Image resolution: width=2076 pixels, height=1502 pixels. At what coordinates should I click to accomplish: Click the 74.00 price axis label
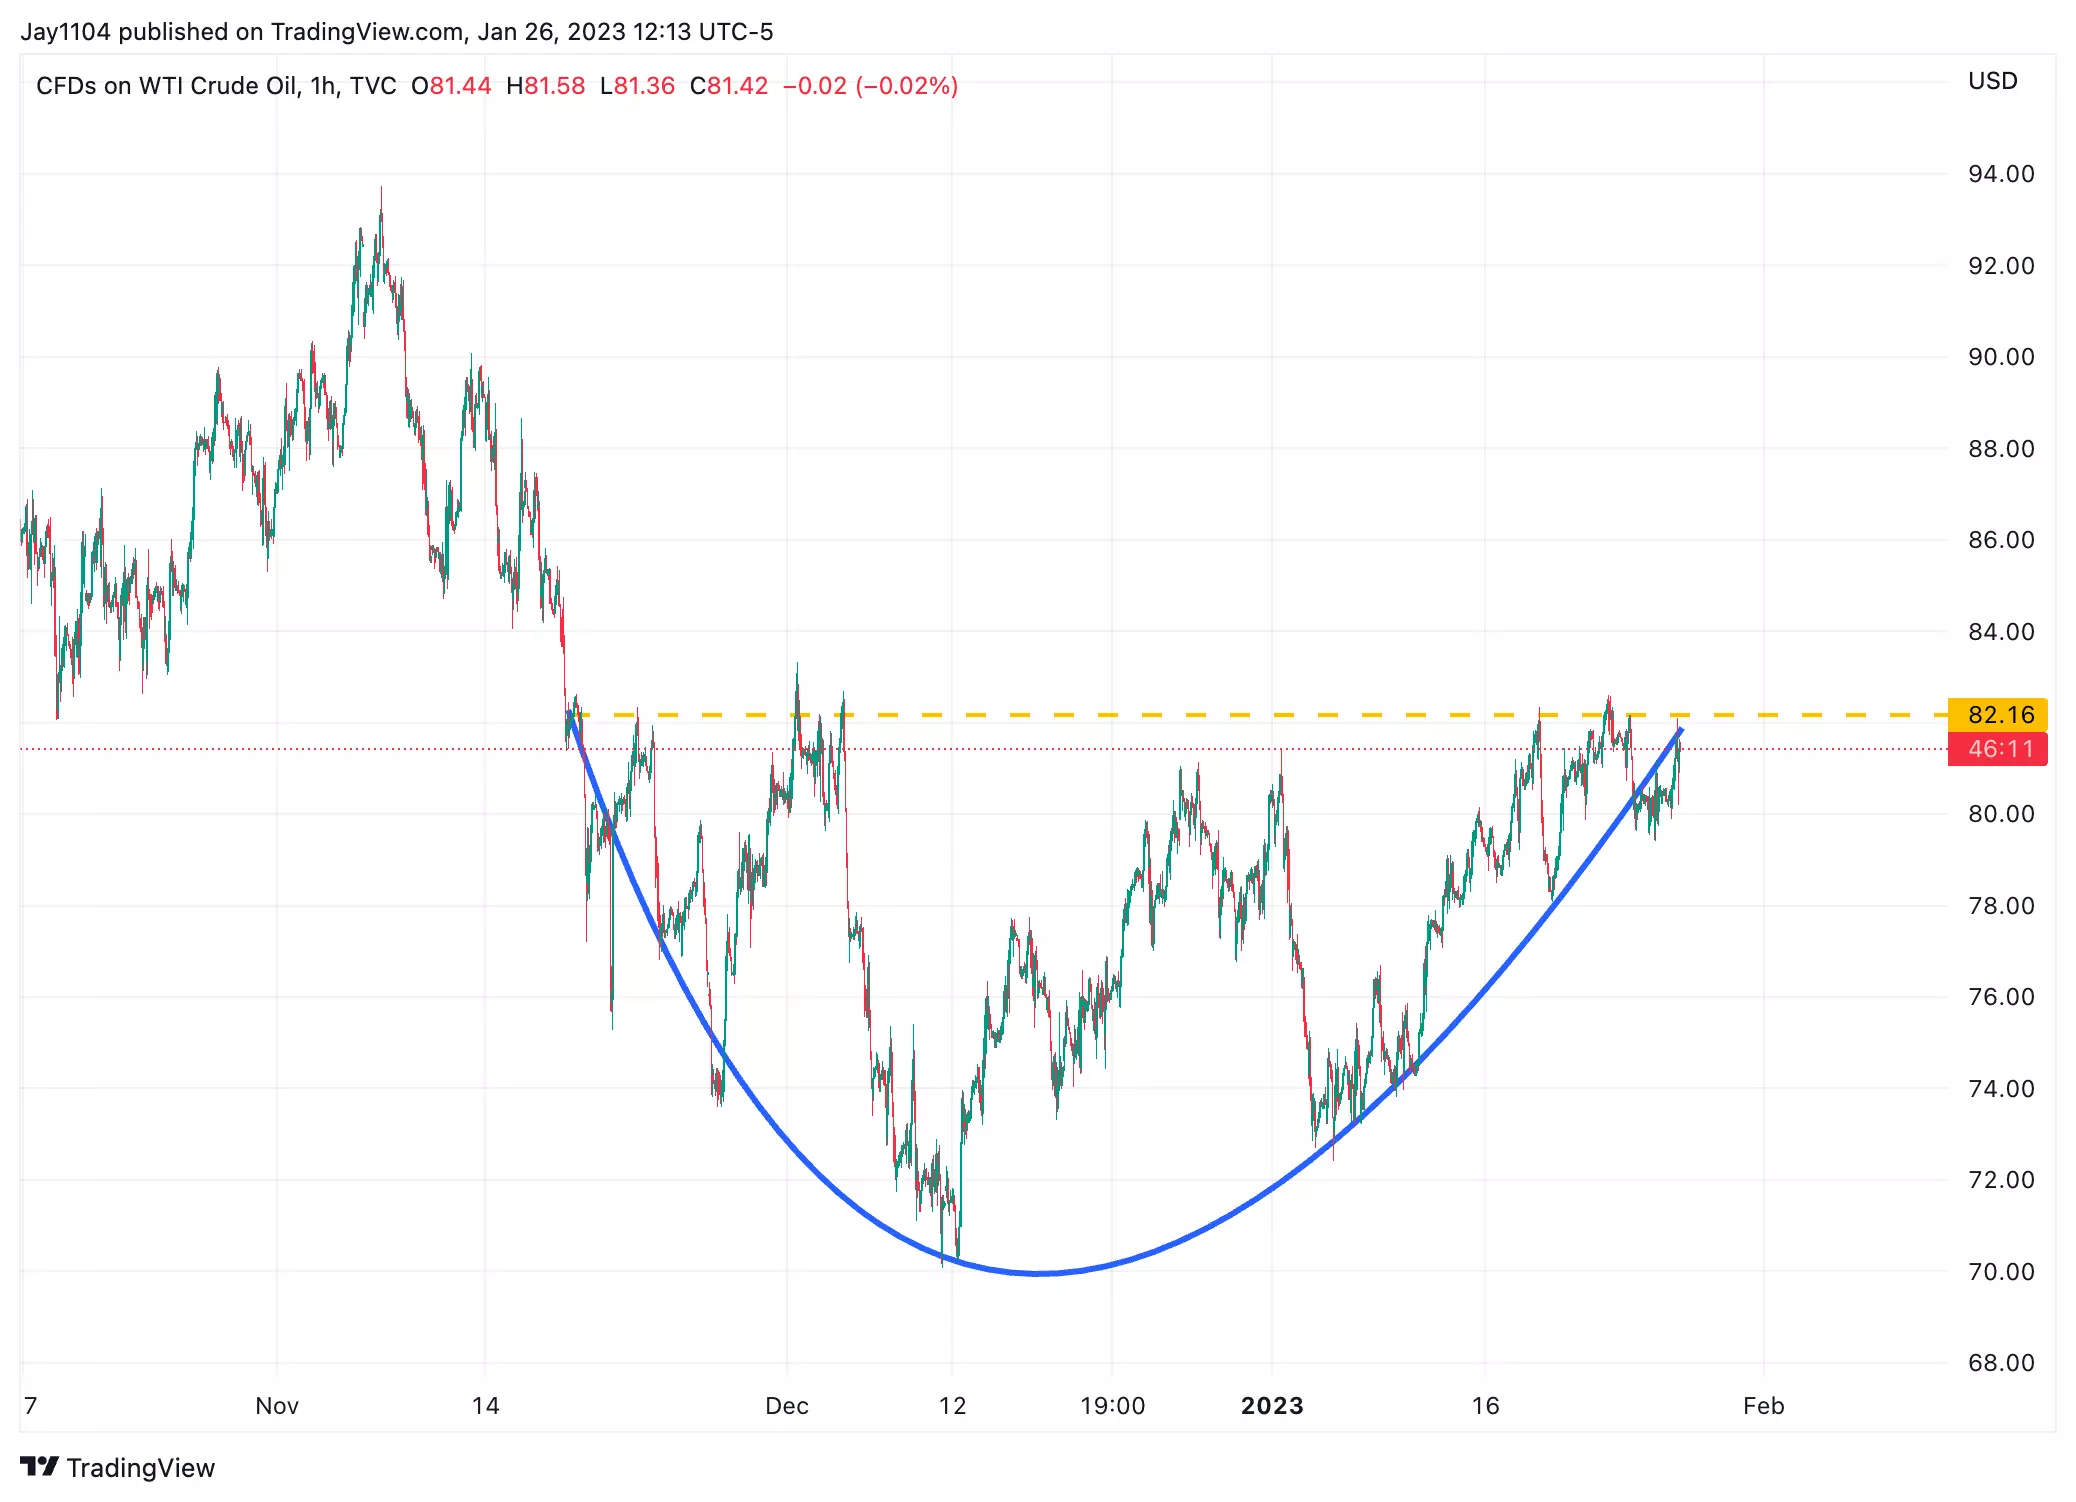(x=2001, y=1089)
